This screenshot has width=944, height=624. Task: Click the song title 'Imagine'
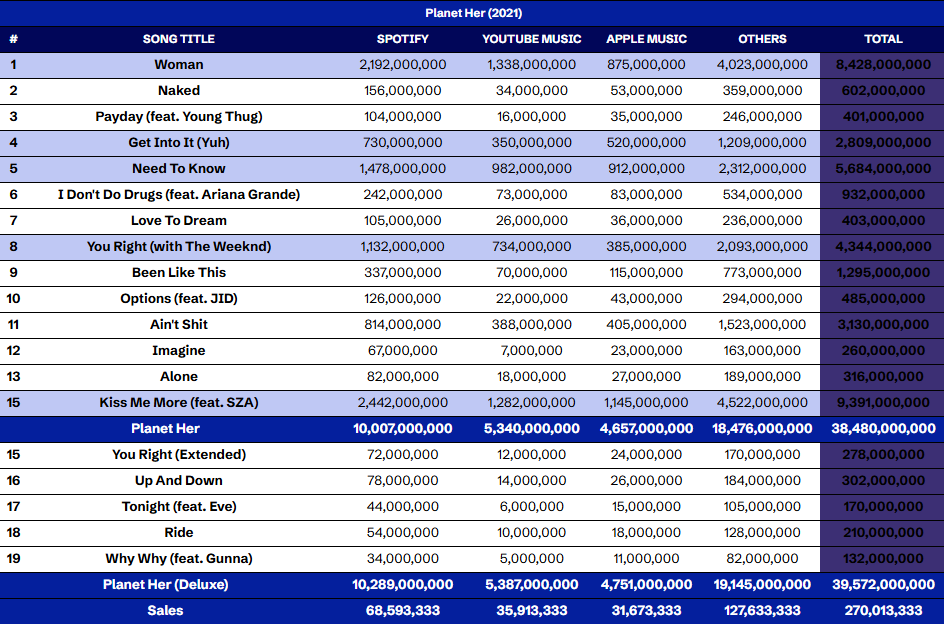click(179, 351)
